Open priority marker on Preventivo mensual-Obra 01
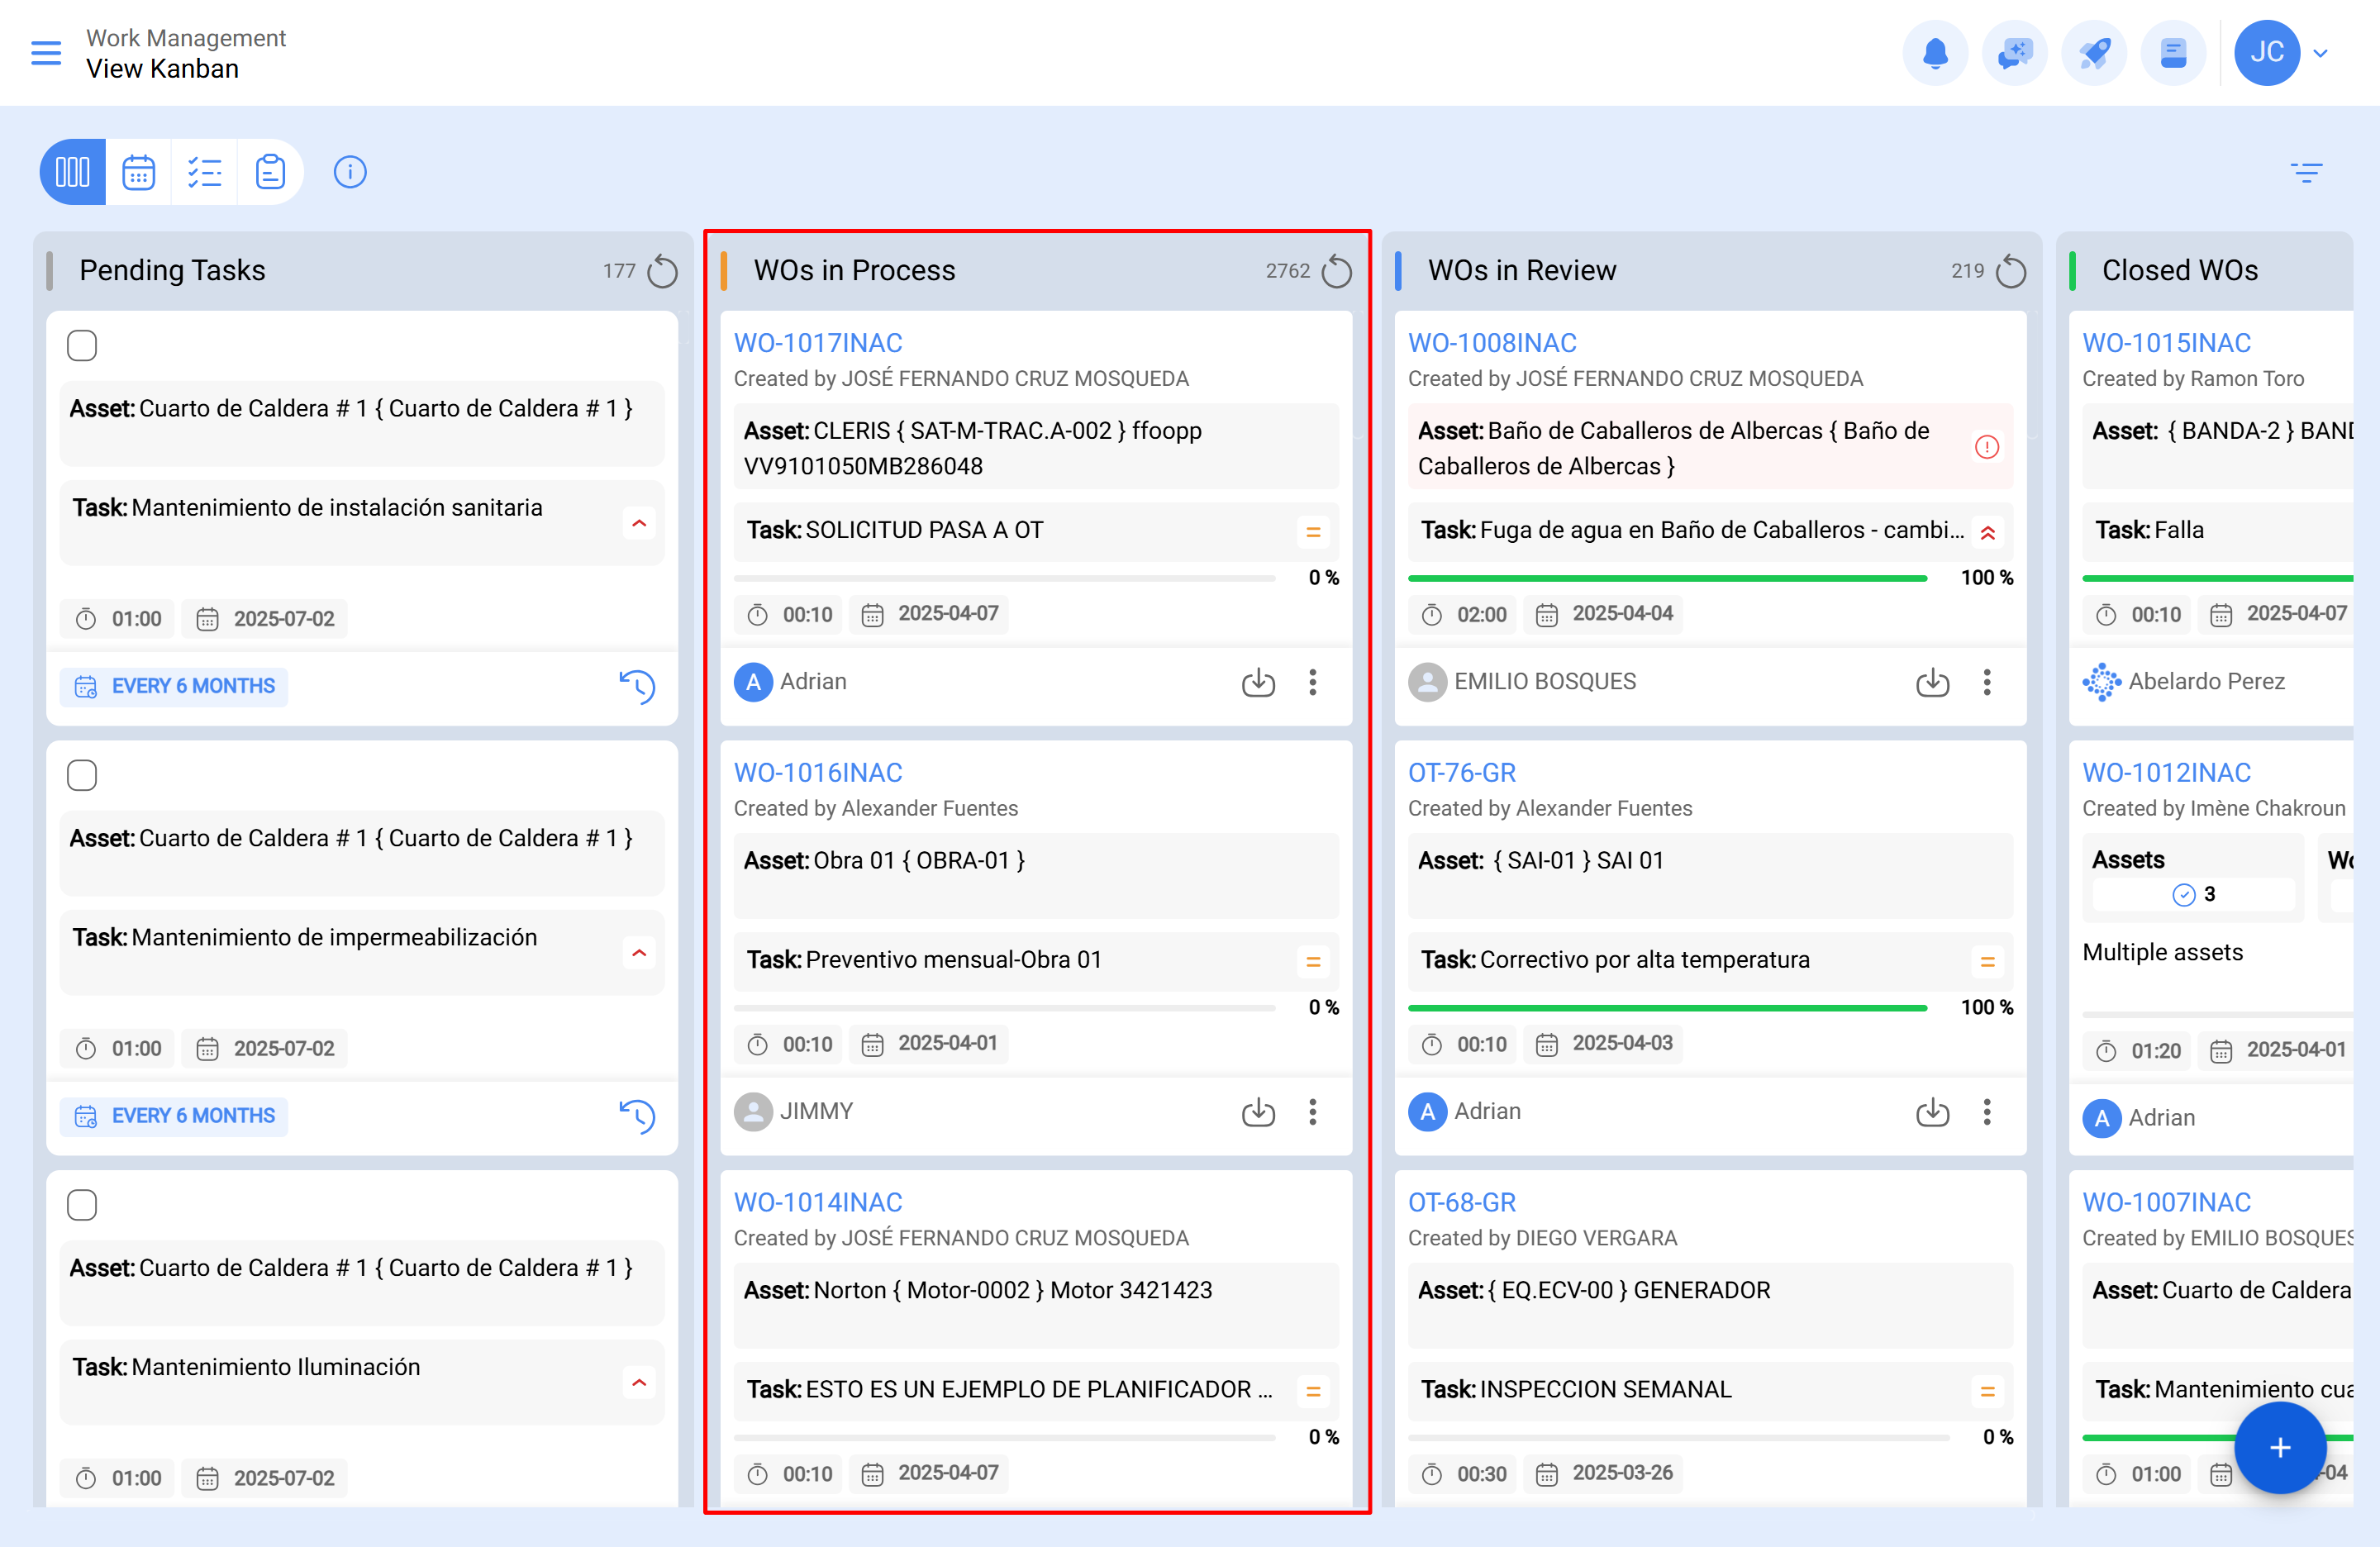Viewport: 2380px width, 1547px height. click(x=1313, y=962)
